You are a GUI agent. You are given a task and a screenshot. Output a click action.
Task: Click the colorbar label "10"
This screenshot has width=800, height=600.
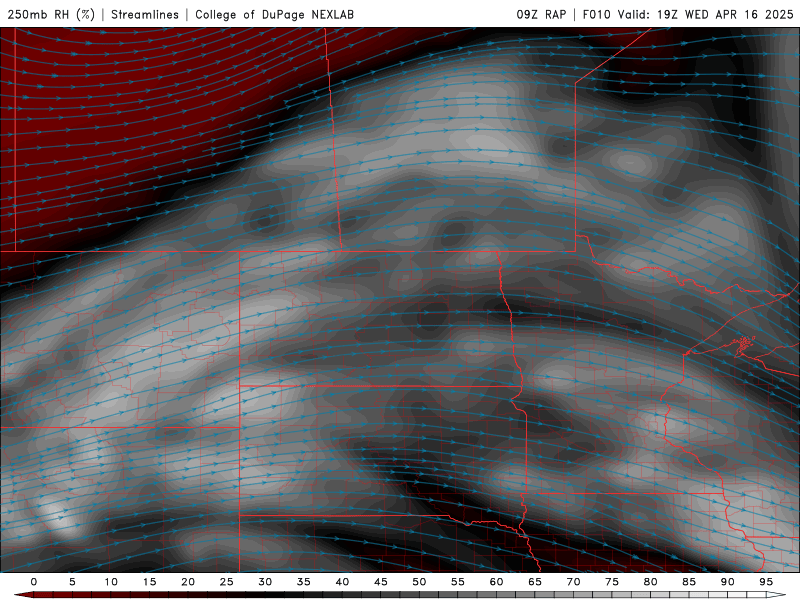coord(111,582)
